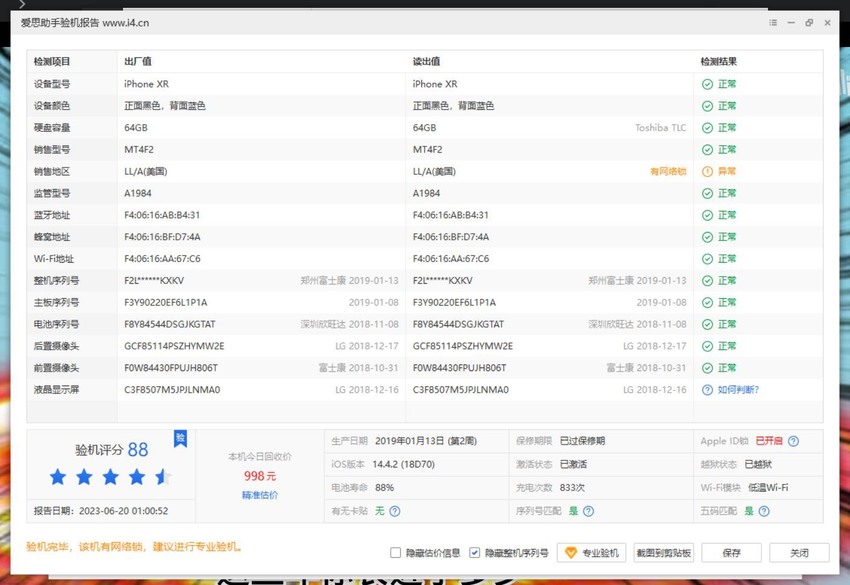Image resolution: width=850 pixels, height=585 pixels.
Task: Select the factory 电池序列号 F8Y84544DSGJKGTAT
Action: (170, 325)
